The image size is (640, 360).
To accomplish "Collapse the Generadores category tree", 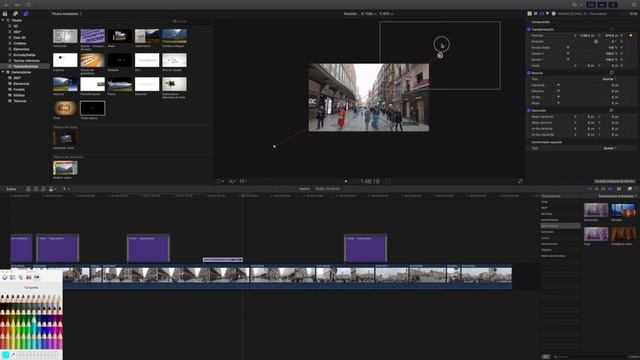I will (x=3, y=72).
